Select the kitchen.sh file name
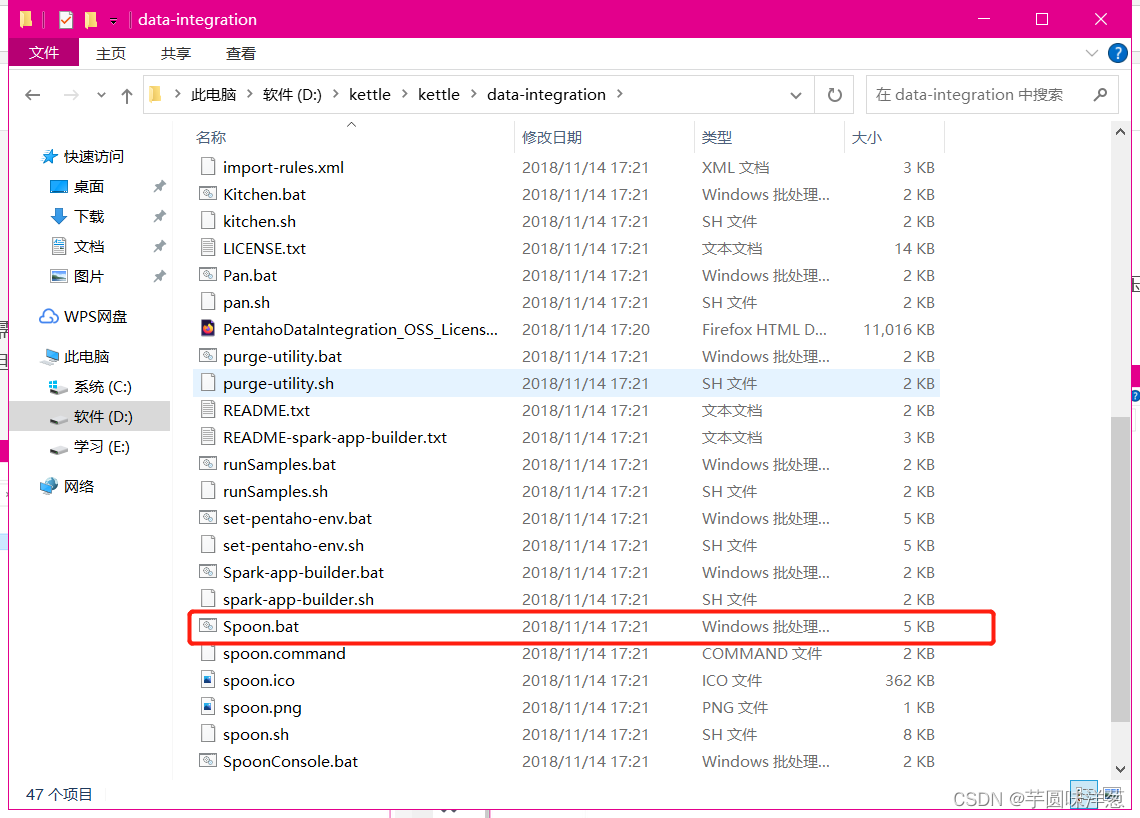 click(x=260, y=221)
